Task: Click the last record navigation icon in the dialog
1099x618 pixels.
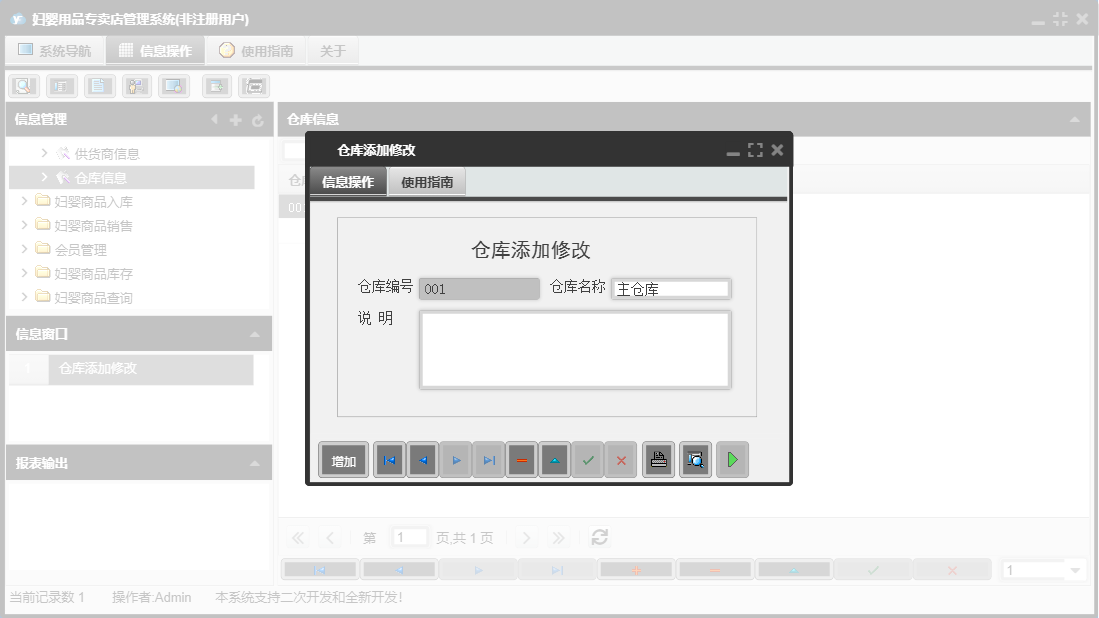Action: 488,459
